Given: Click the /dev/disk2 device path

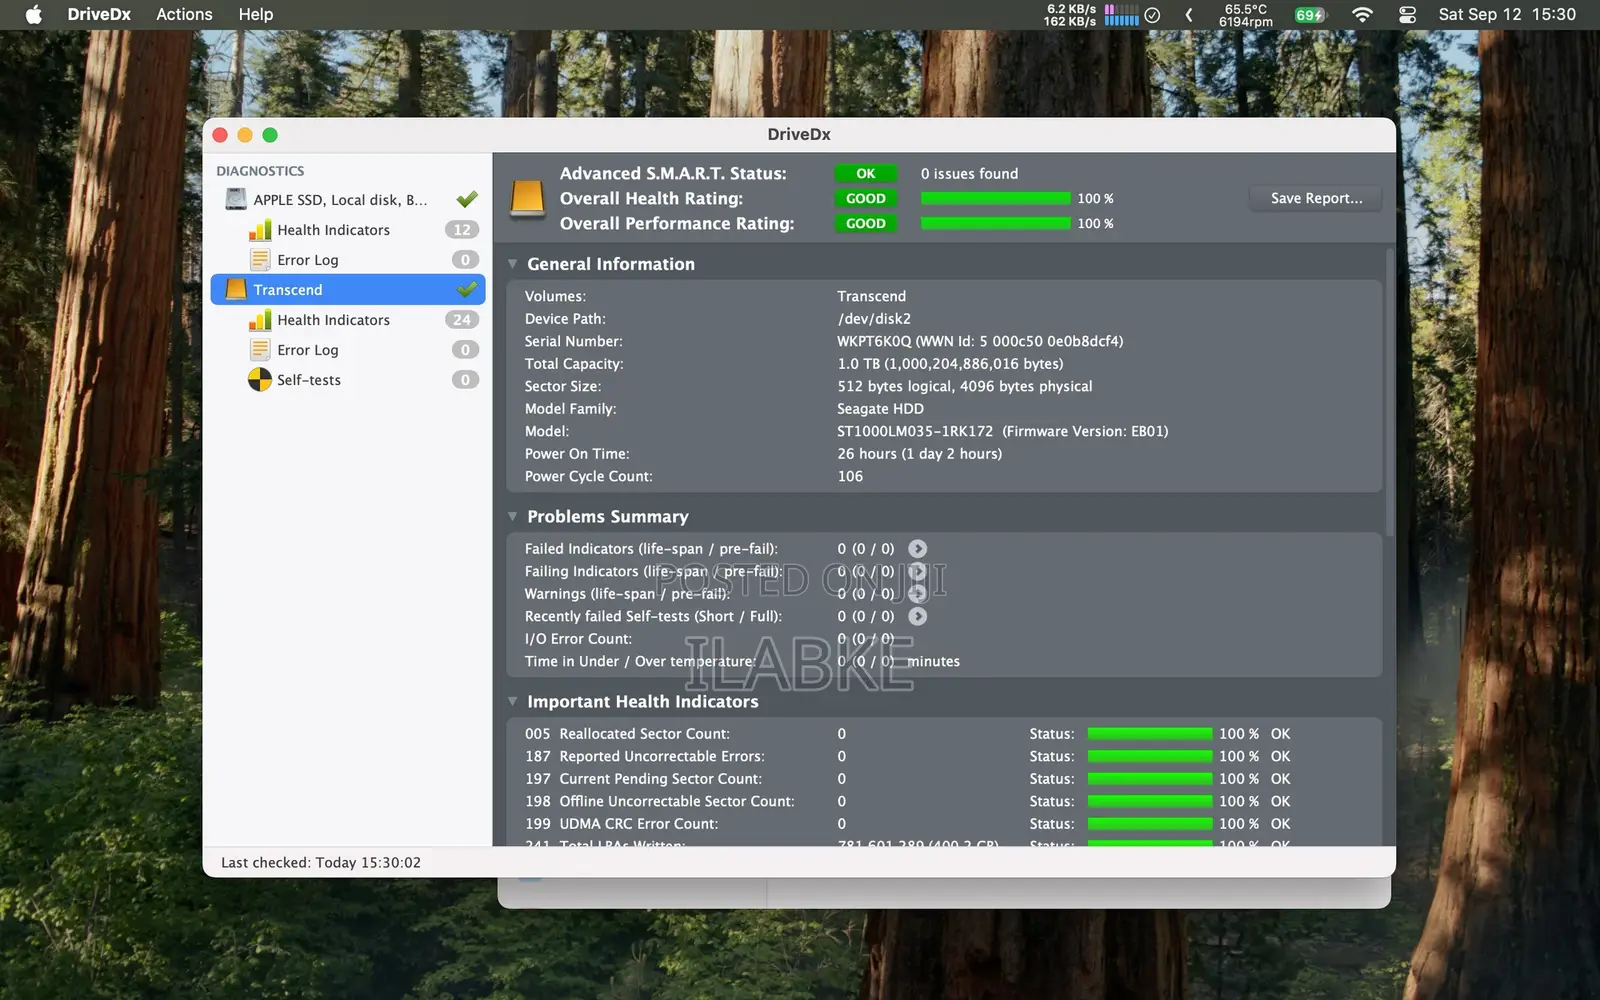Looking at the screenshot, I should [874, 319].
